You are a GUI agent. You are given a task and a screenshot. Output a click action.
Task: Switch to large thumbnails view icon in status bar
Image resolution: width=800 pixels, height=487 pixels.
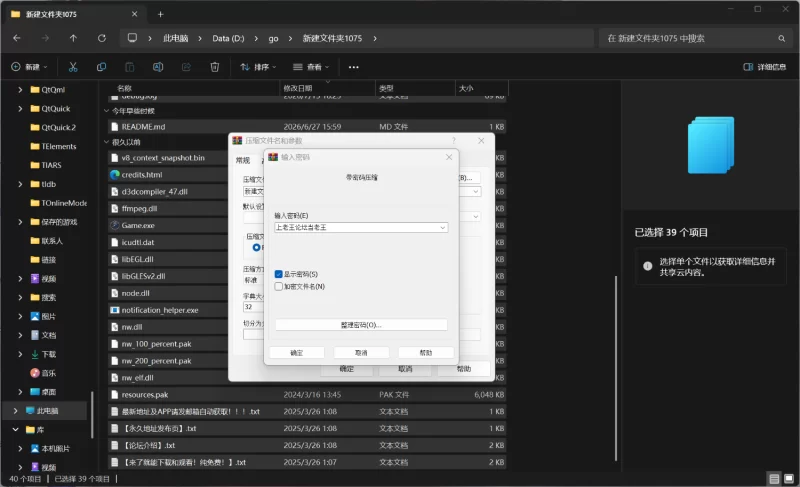click(x=789, y=478)
